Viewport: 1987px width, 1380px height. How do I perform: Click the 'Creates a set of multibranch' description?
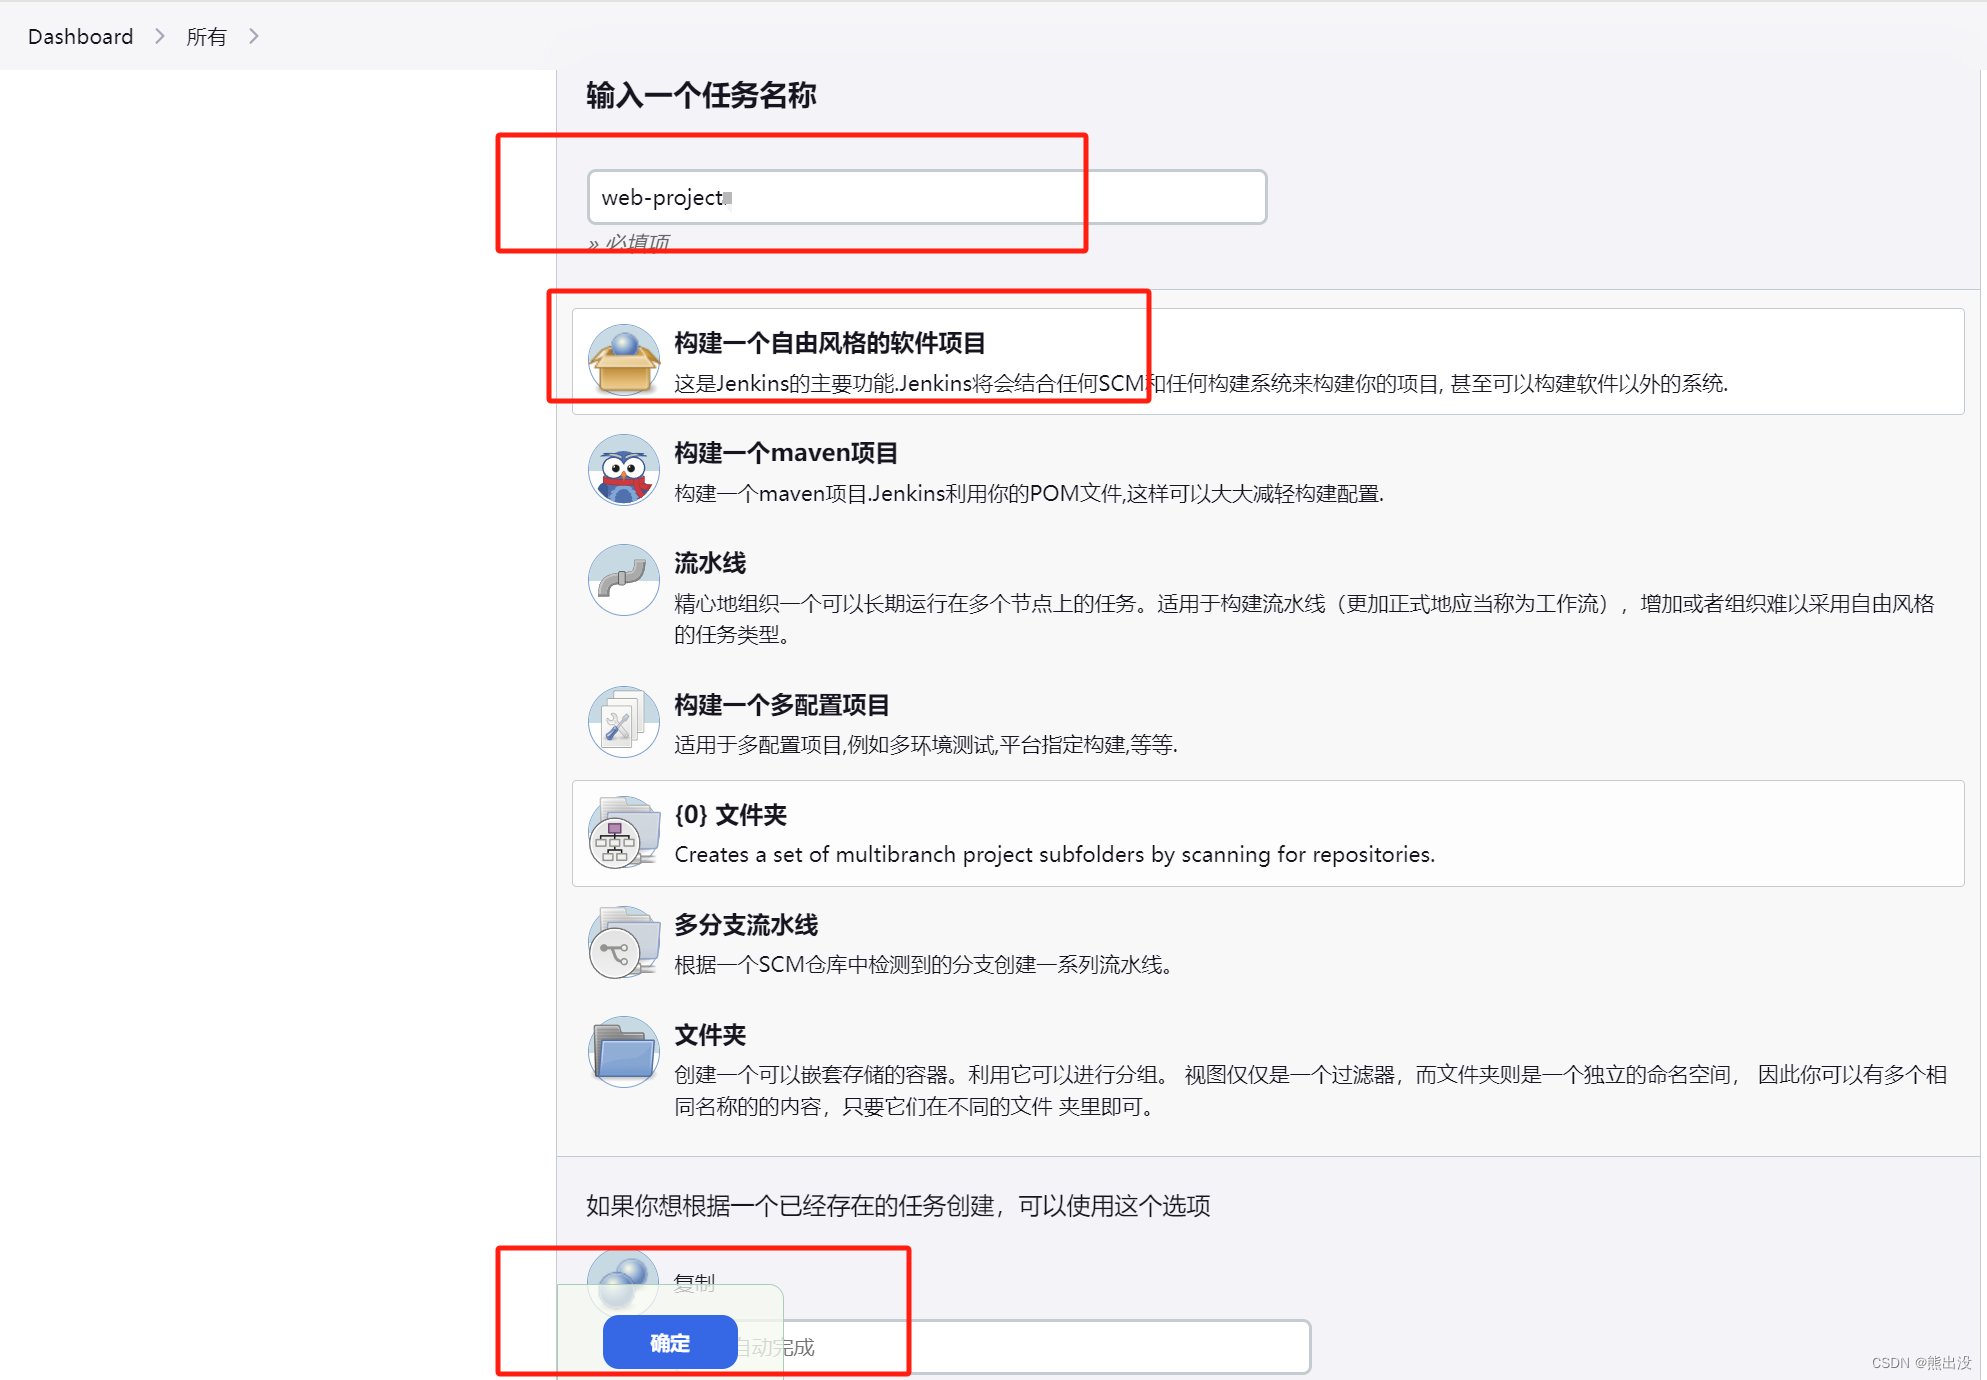pyautogui.click(x=1055, y=854)
